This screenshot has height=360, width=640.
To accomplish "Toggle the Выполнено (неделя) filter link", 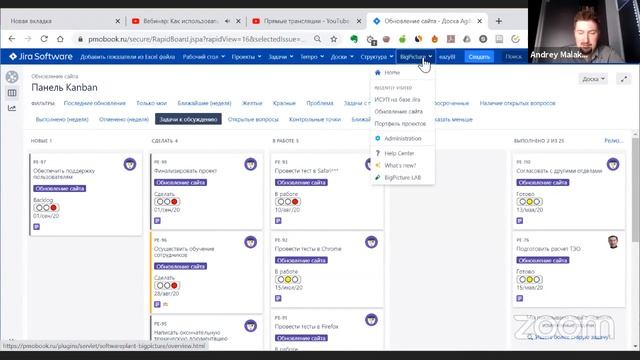I will coord(62,120).
